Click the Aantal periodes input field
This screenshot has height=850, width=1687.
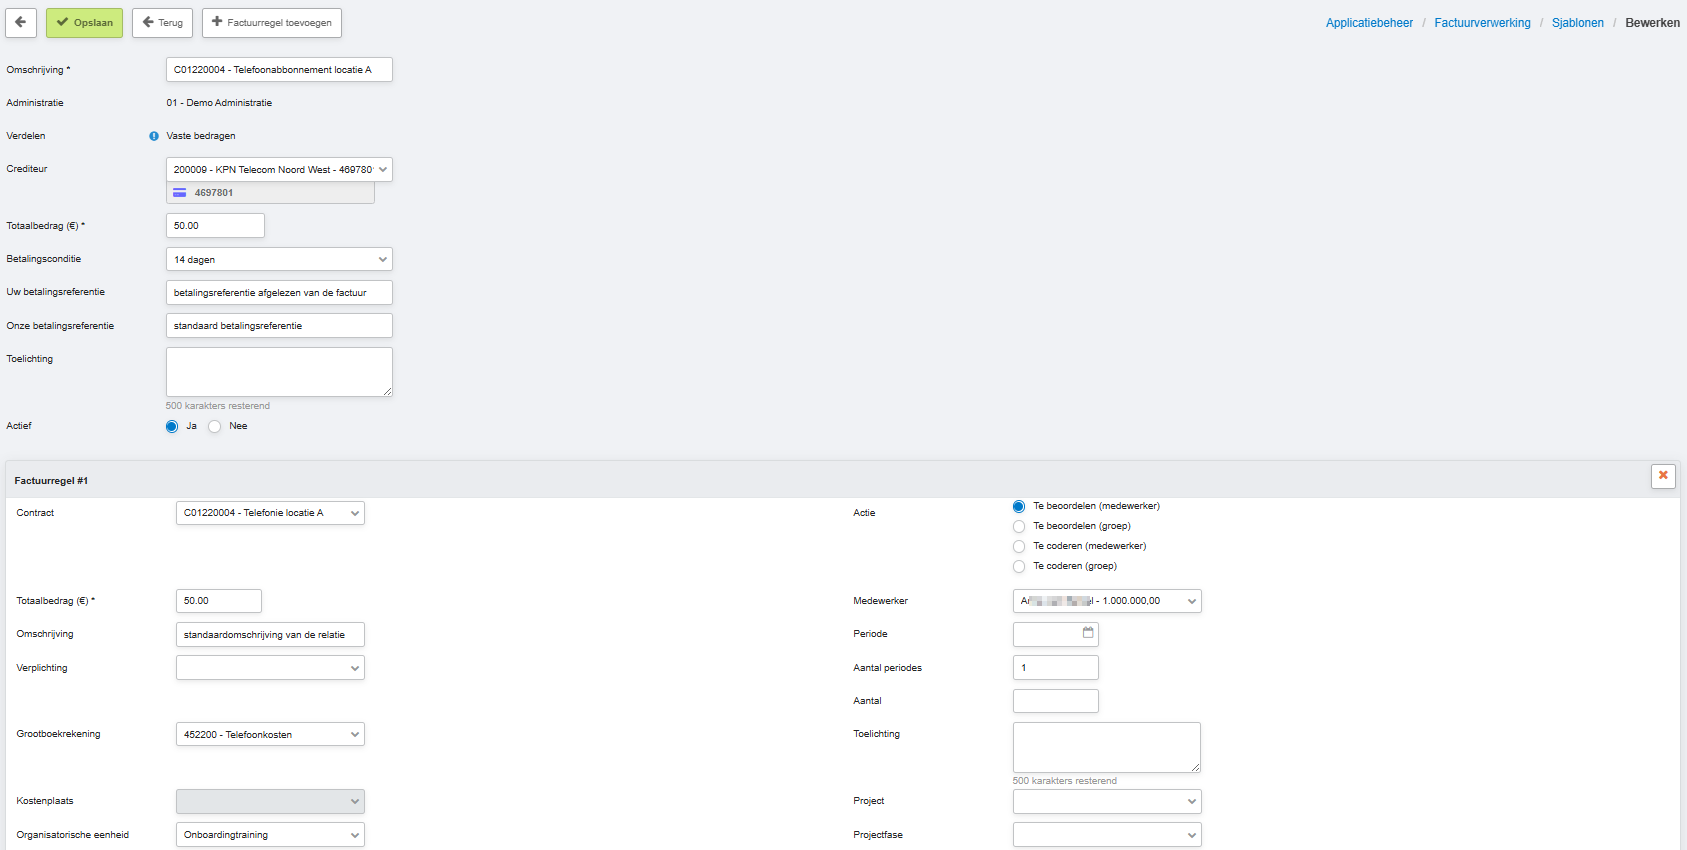pyautogui.click(x=1055, y=668)
